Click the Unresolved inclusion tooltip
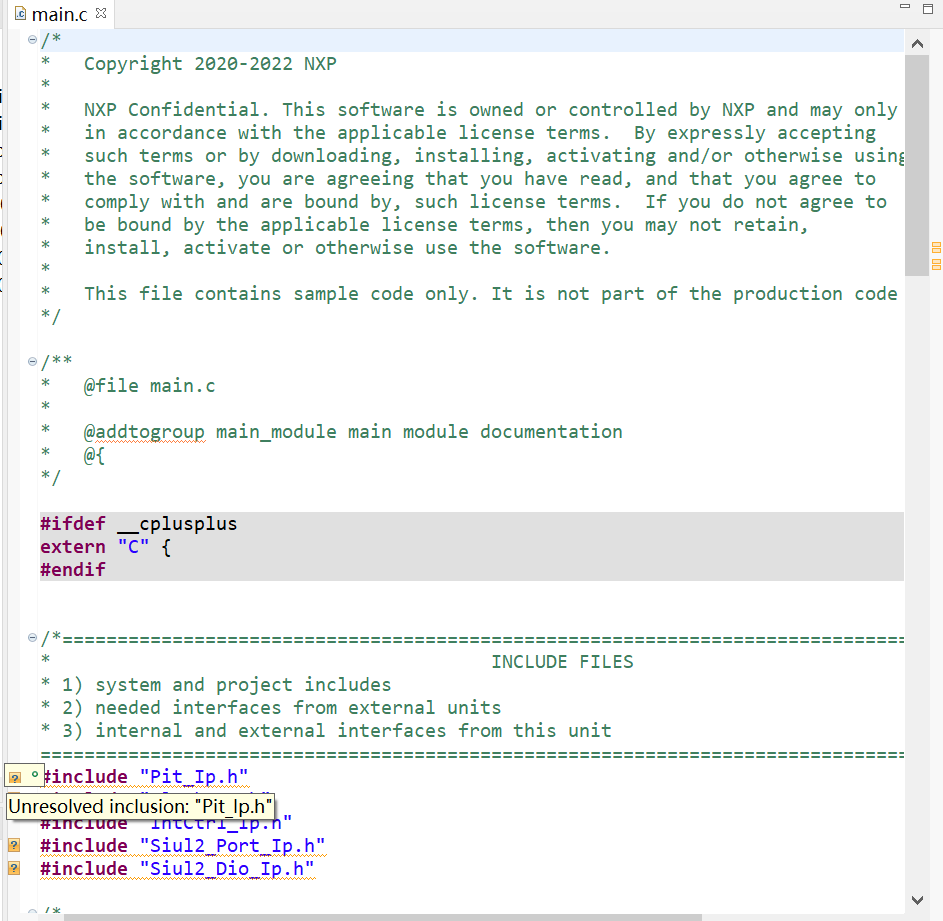The height and width of the screenshot is (921, 943). pyautogui.click(x=141, y=806)
